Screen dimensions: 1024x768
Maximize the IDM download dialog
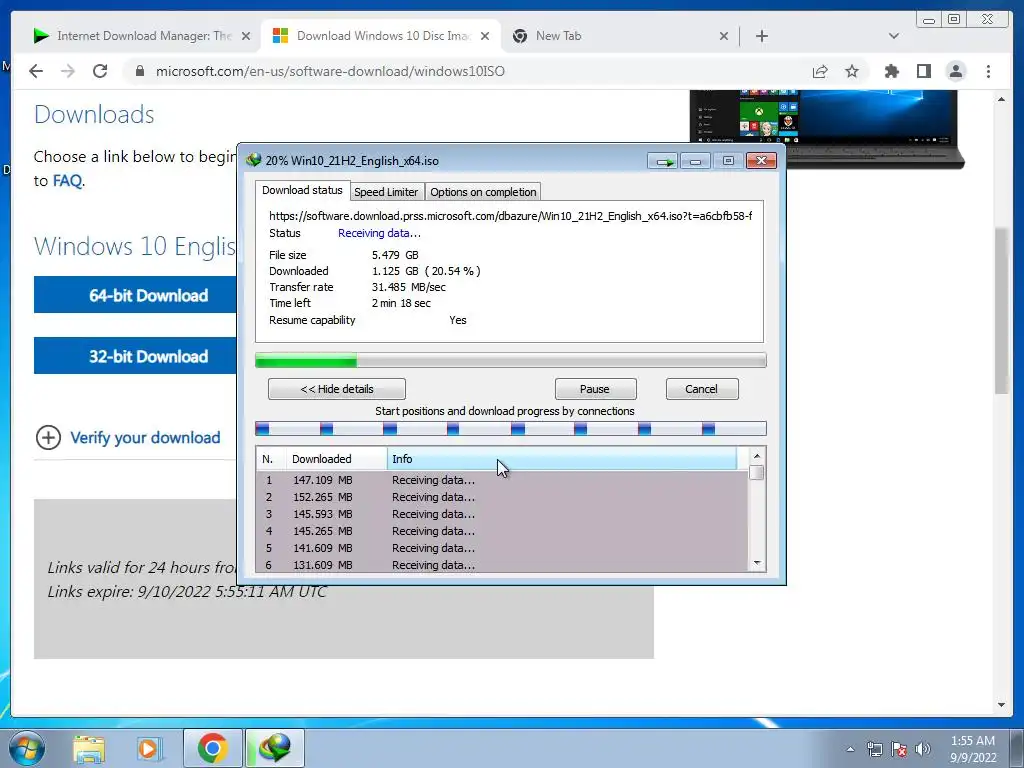tap(728, 161)
